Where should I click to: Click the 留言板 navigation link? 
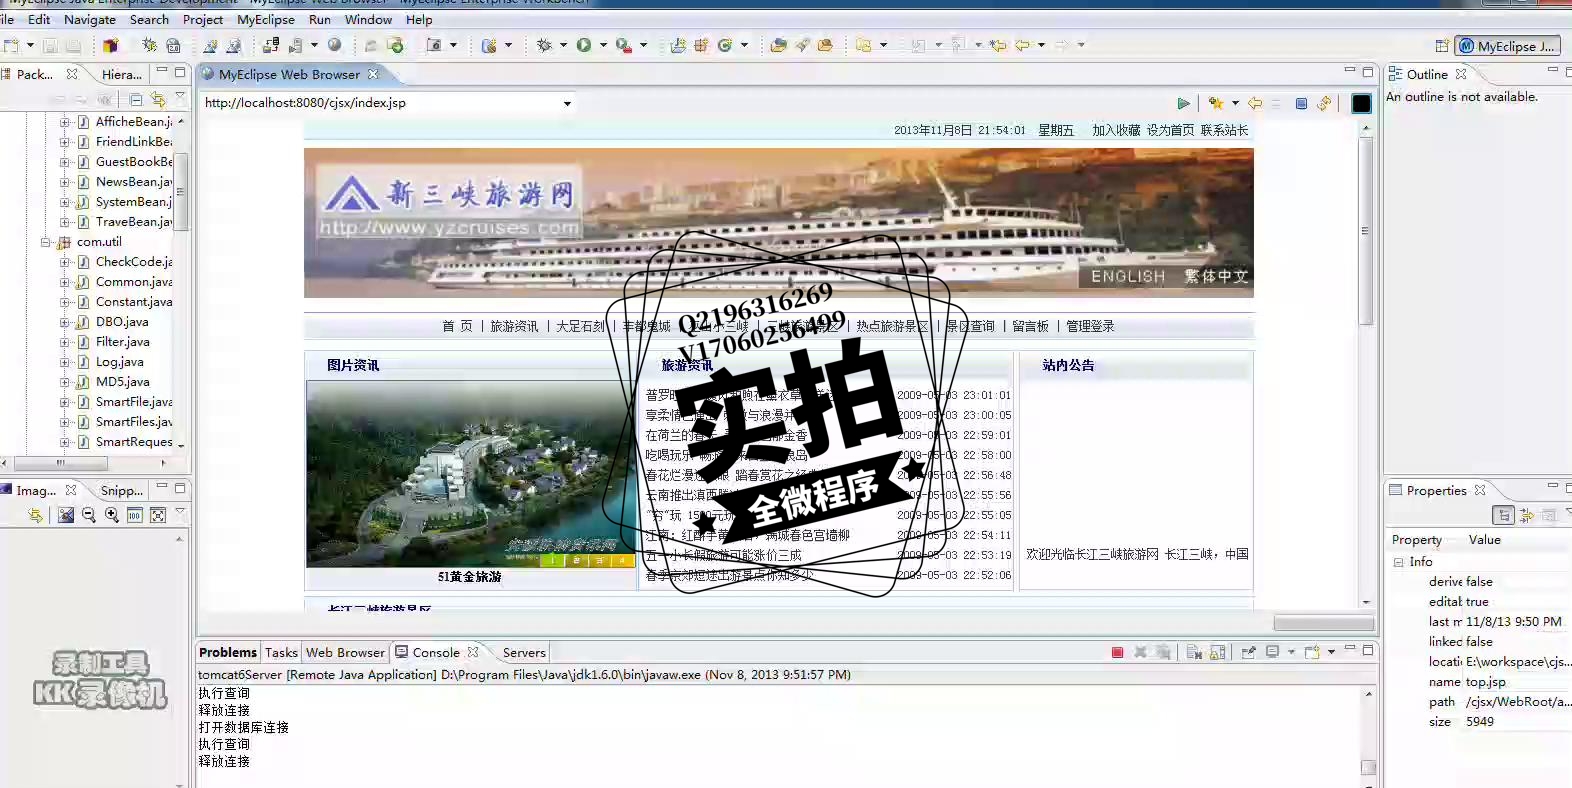coord(1030,326)
